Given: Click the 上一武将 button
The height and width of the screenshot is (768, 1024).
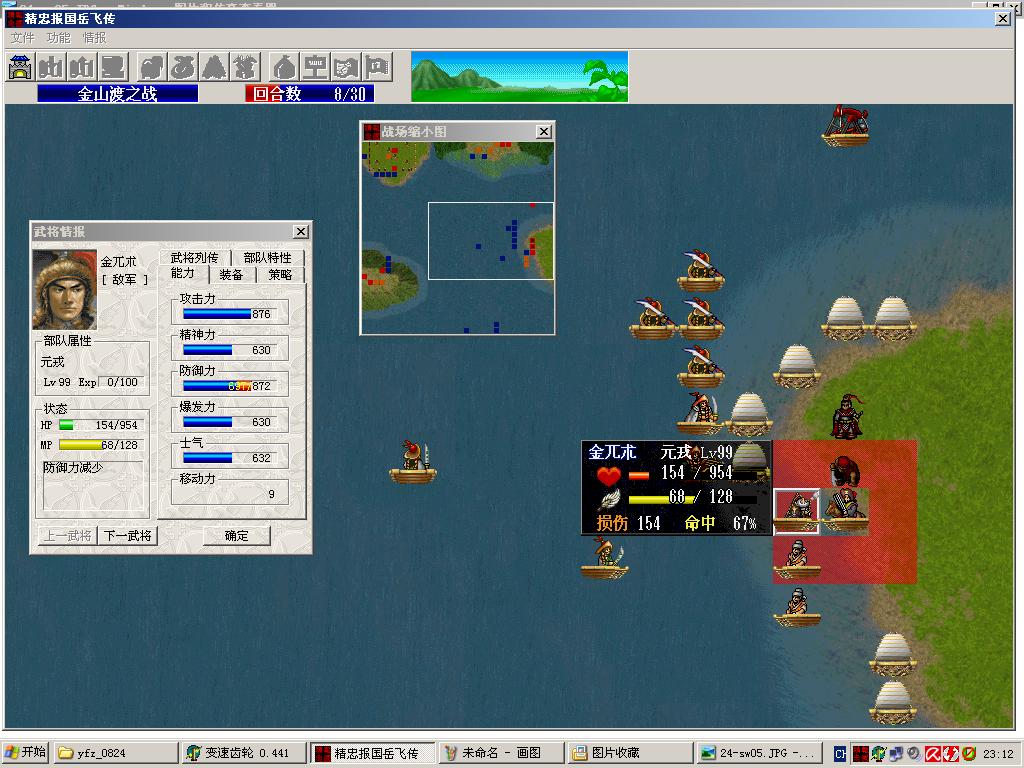Looking at the screenshot, I should point(68,536).
